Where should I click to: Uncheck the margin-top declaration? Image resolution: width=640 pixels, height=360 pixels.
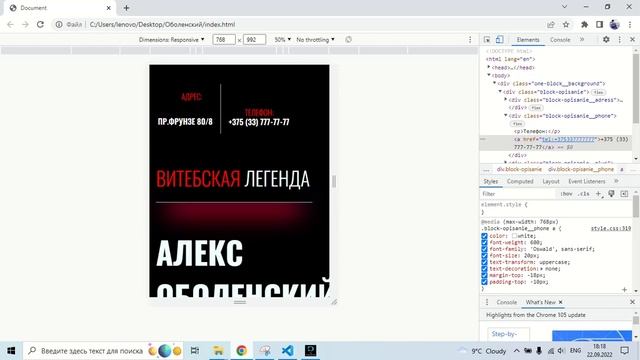(x=484, y=275)
